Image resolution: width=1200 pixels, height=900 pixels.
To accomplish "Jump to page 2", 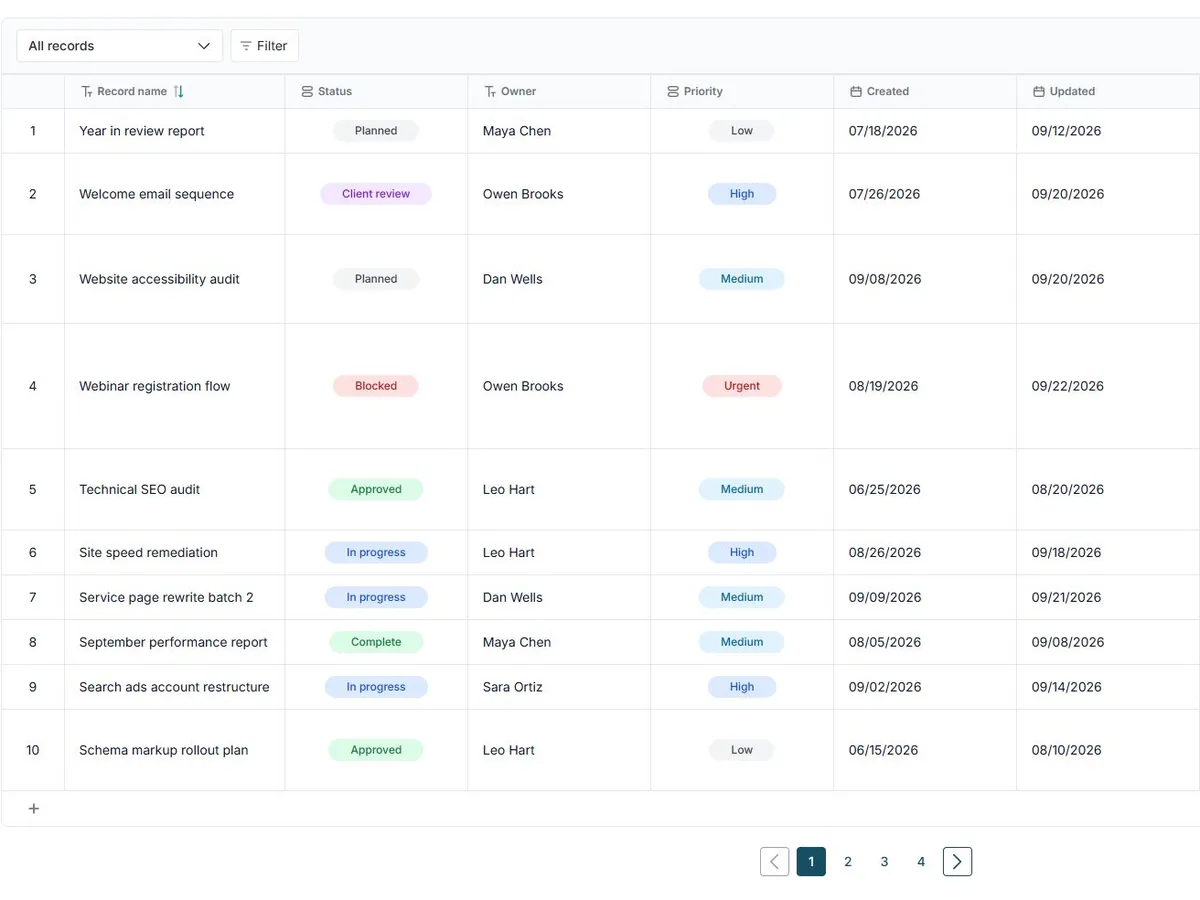I will (848, 862).
